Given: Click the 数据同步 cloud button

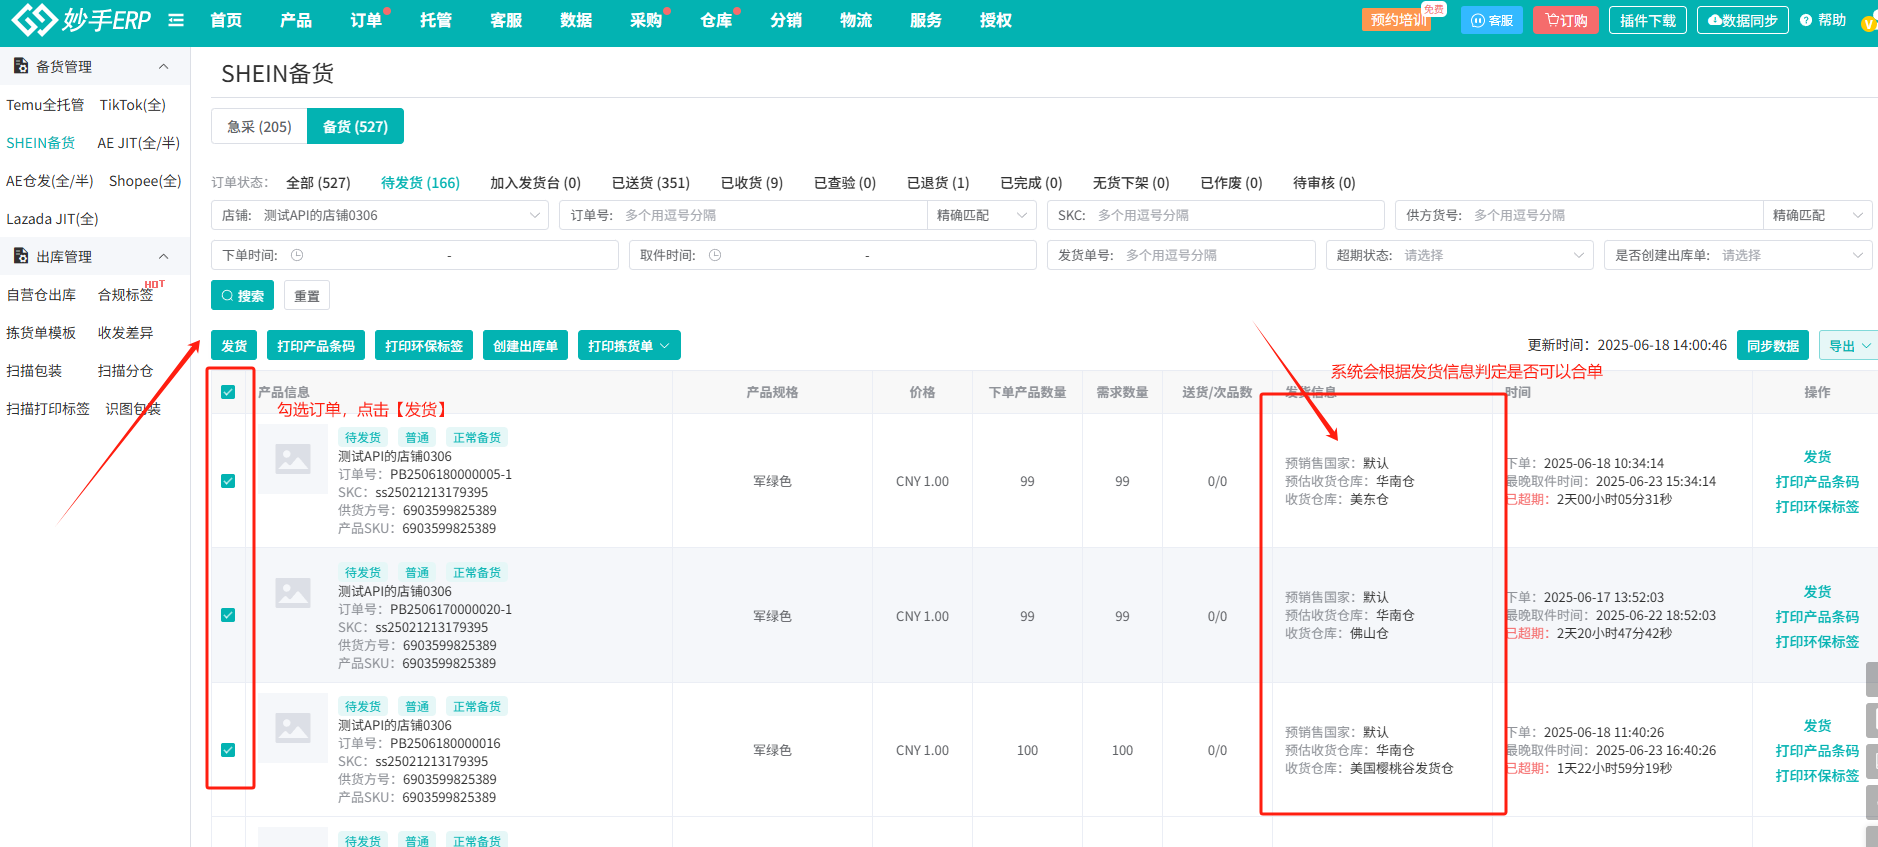Looking at the screenshot, I should [1743, 20].
